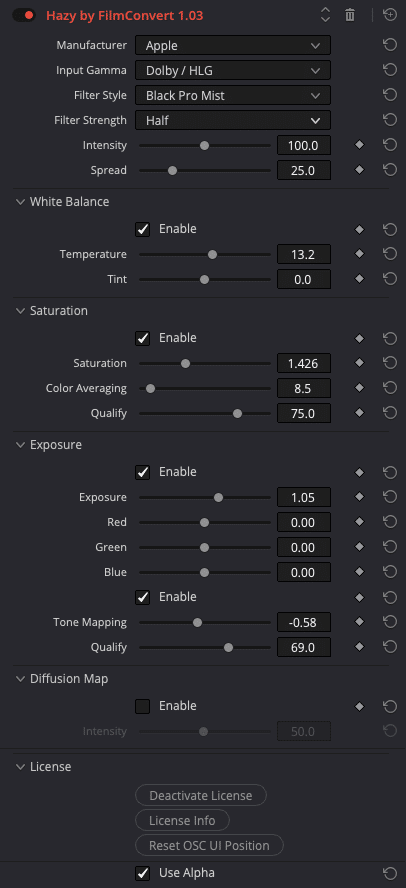
Task: Click the Hazy by FilmConvert 1.03 title
Action: pyautogui.click(x=125, y=16)
